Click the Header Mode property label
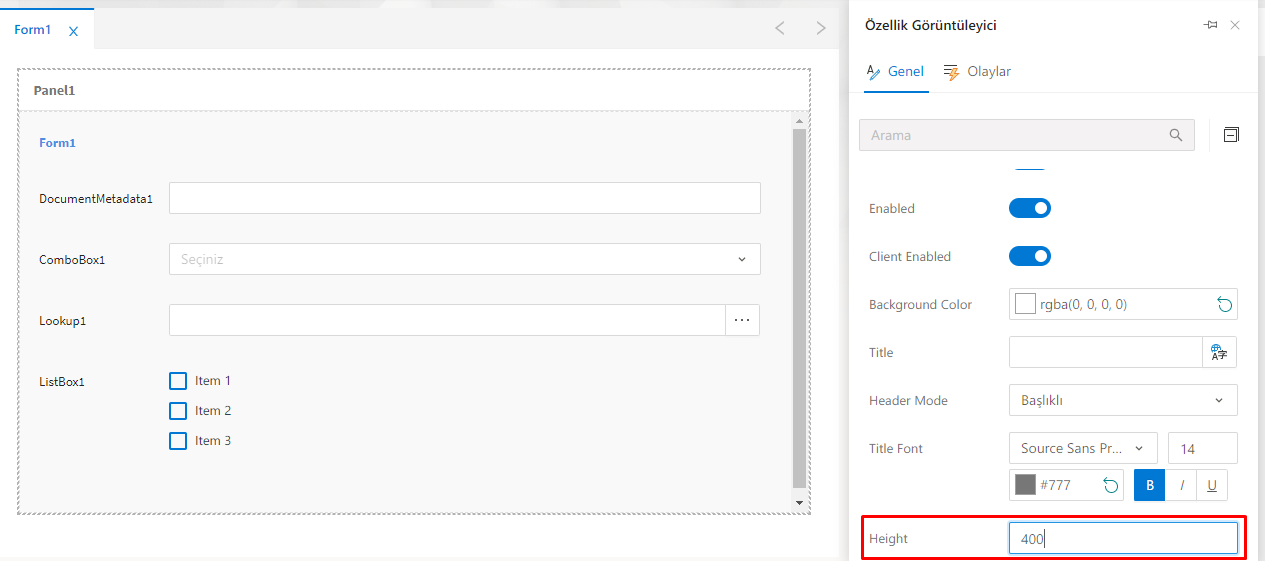Viewport: 1265px width, 561px height. [908, 400]
